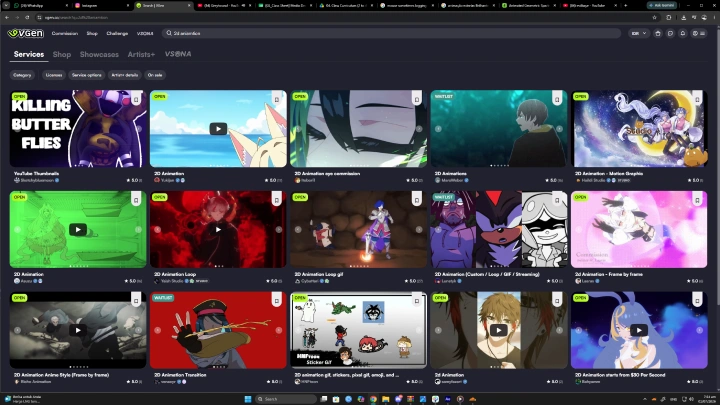Image resolution: width=720 pixels, height=405 pixels.
Task: Bookmark the 2d Animation - Frame by frame service
Action: 697,200
